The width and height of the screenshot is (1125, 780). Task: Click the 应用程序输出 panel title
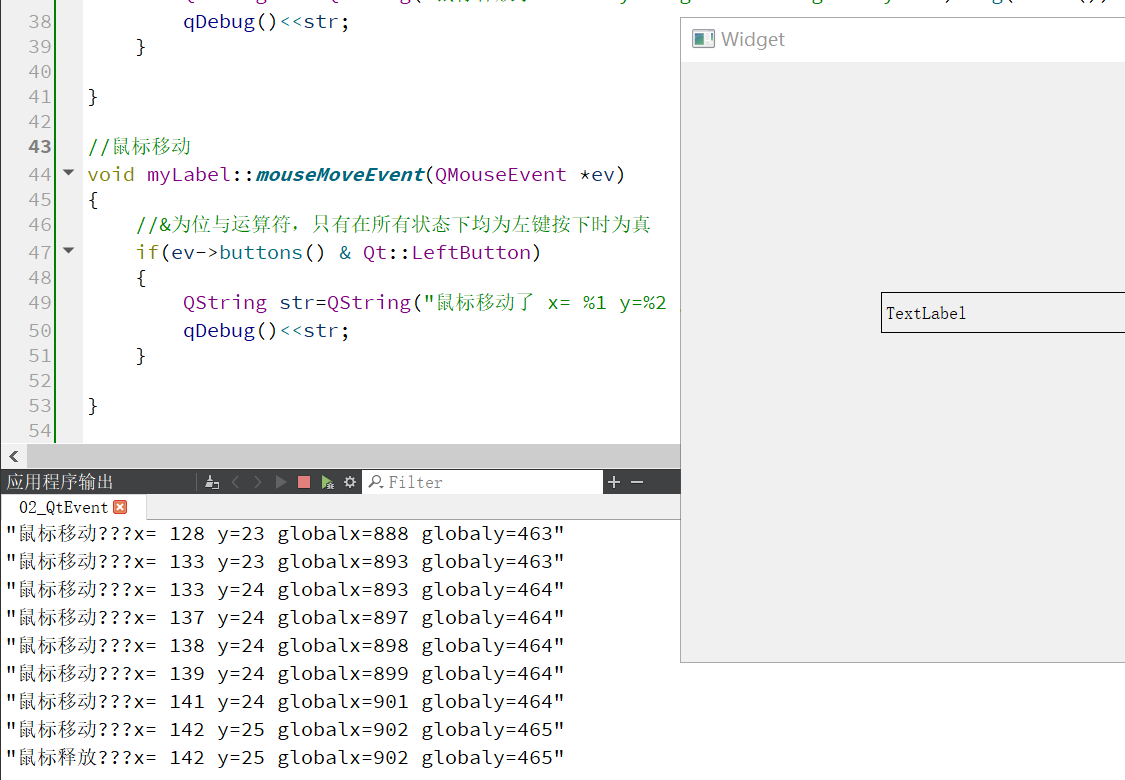(60, 482)
